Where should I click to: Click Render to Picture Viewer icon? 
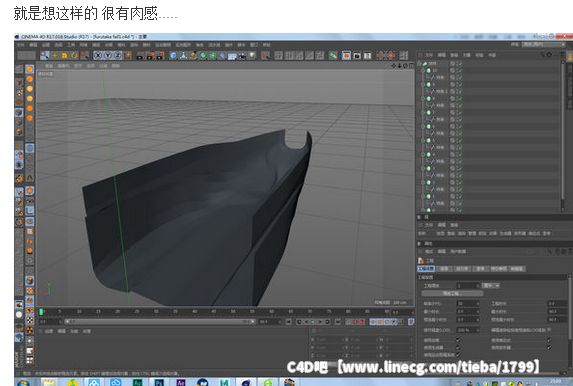(150, 56)
